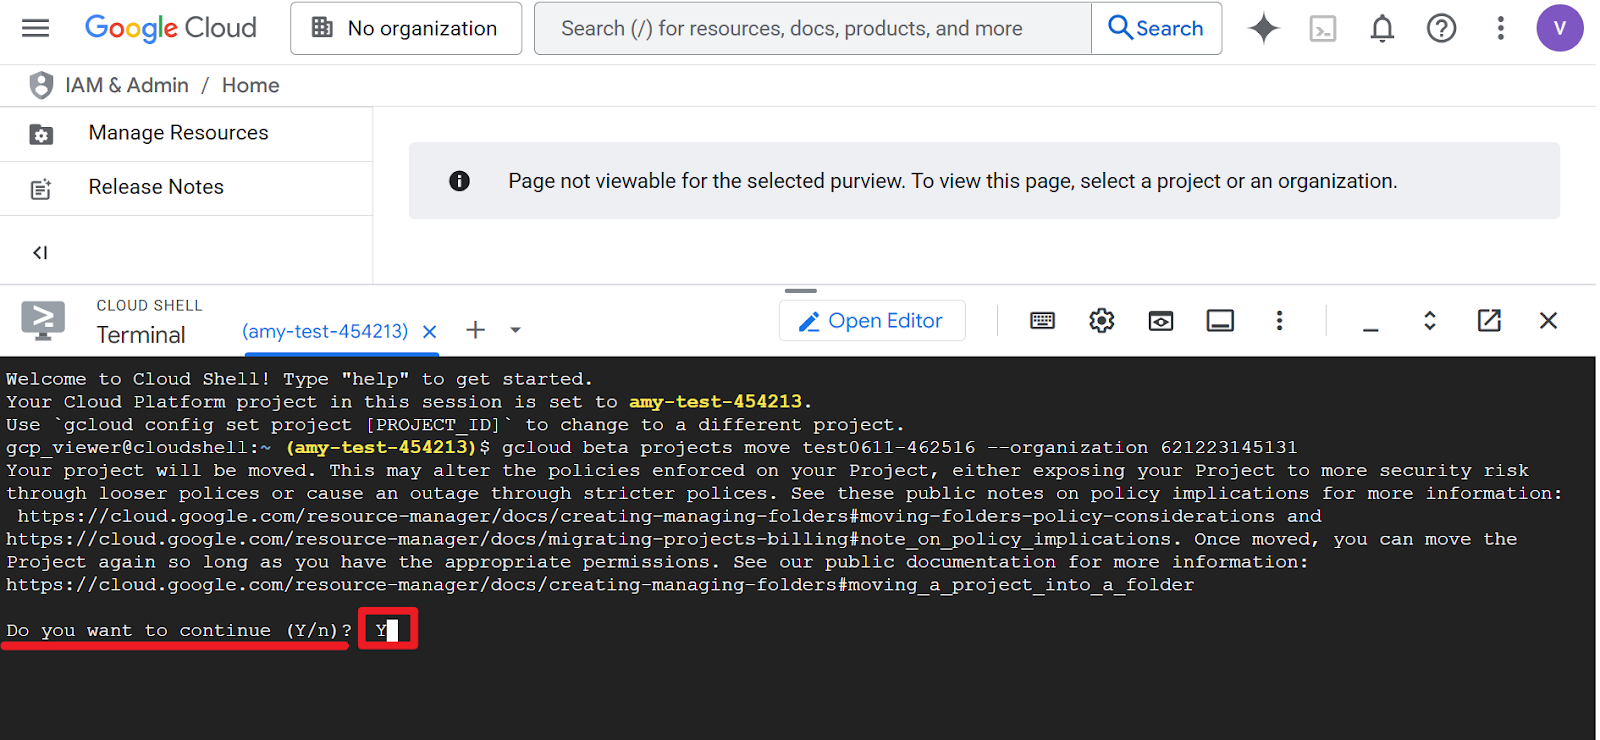Open the terminal keyboard options

(x=1042, y=320)
